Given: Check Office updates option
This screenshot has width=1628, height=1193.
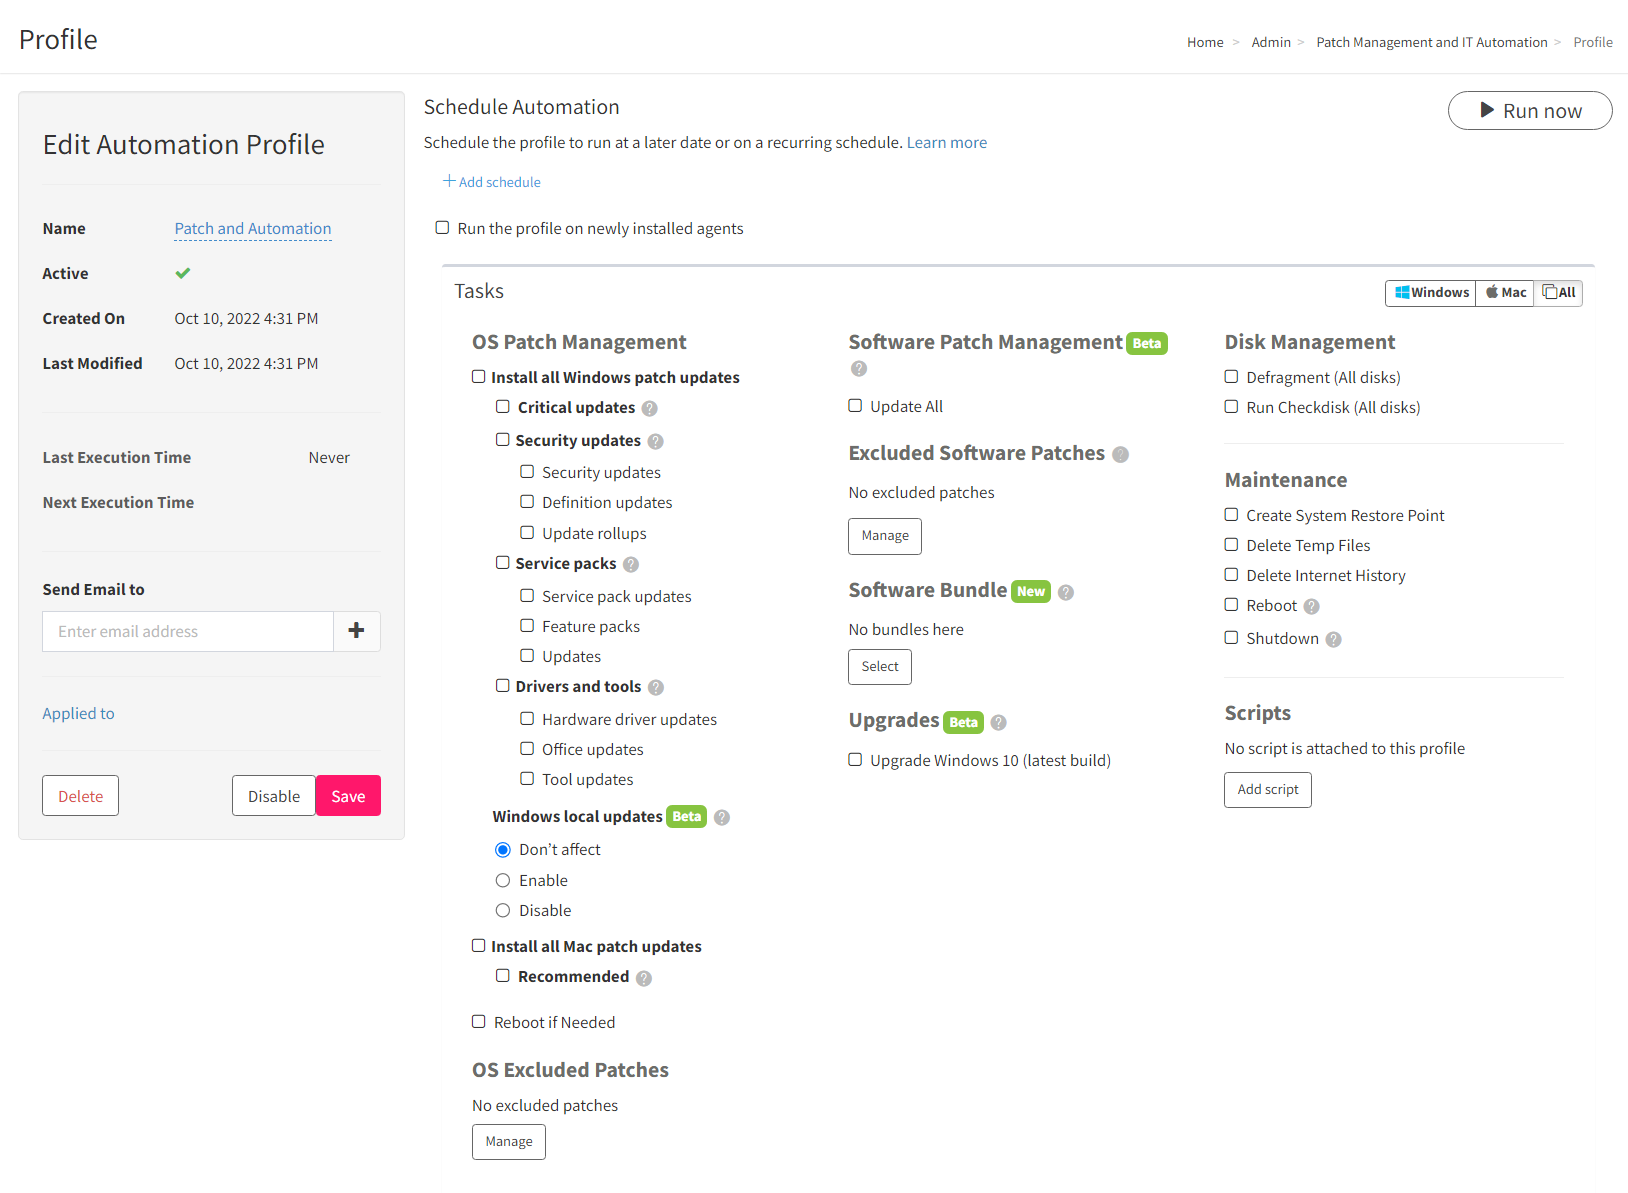Looking at the screenshot, I should 527,749.
